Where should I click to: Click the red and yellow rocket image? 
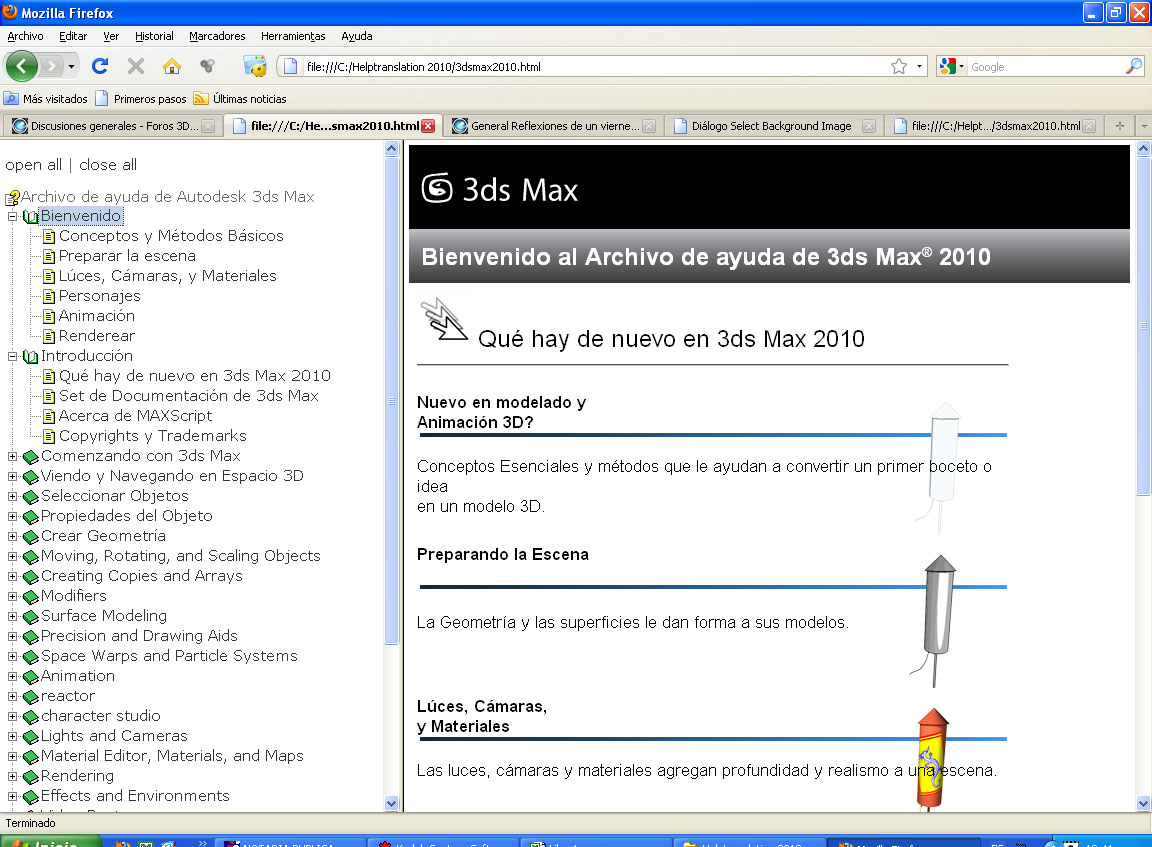[x=932, y=759]
